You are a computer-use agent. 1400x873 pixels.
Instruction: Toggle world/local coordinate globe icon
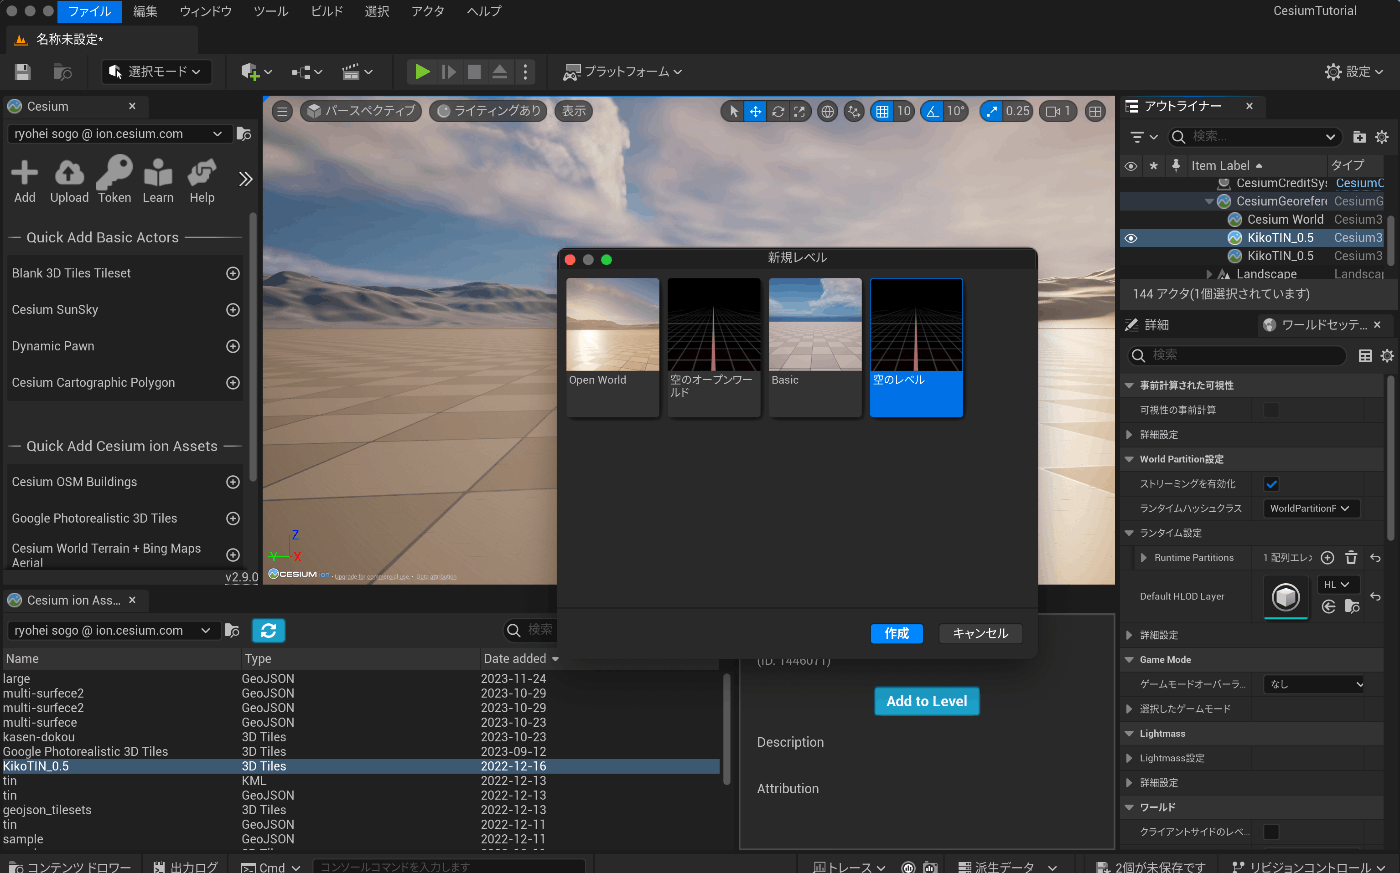tap(827, 111)
